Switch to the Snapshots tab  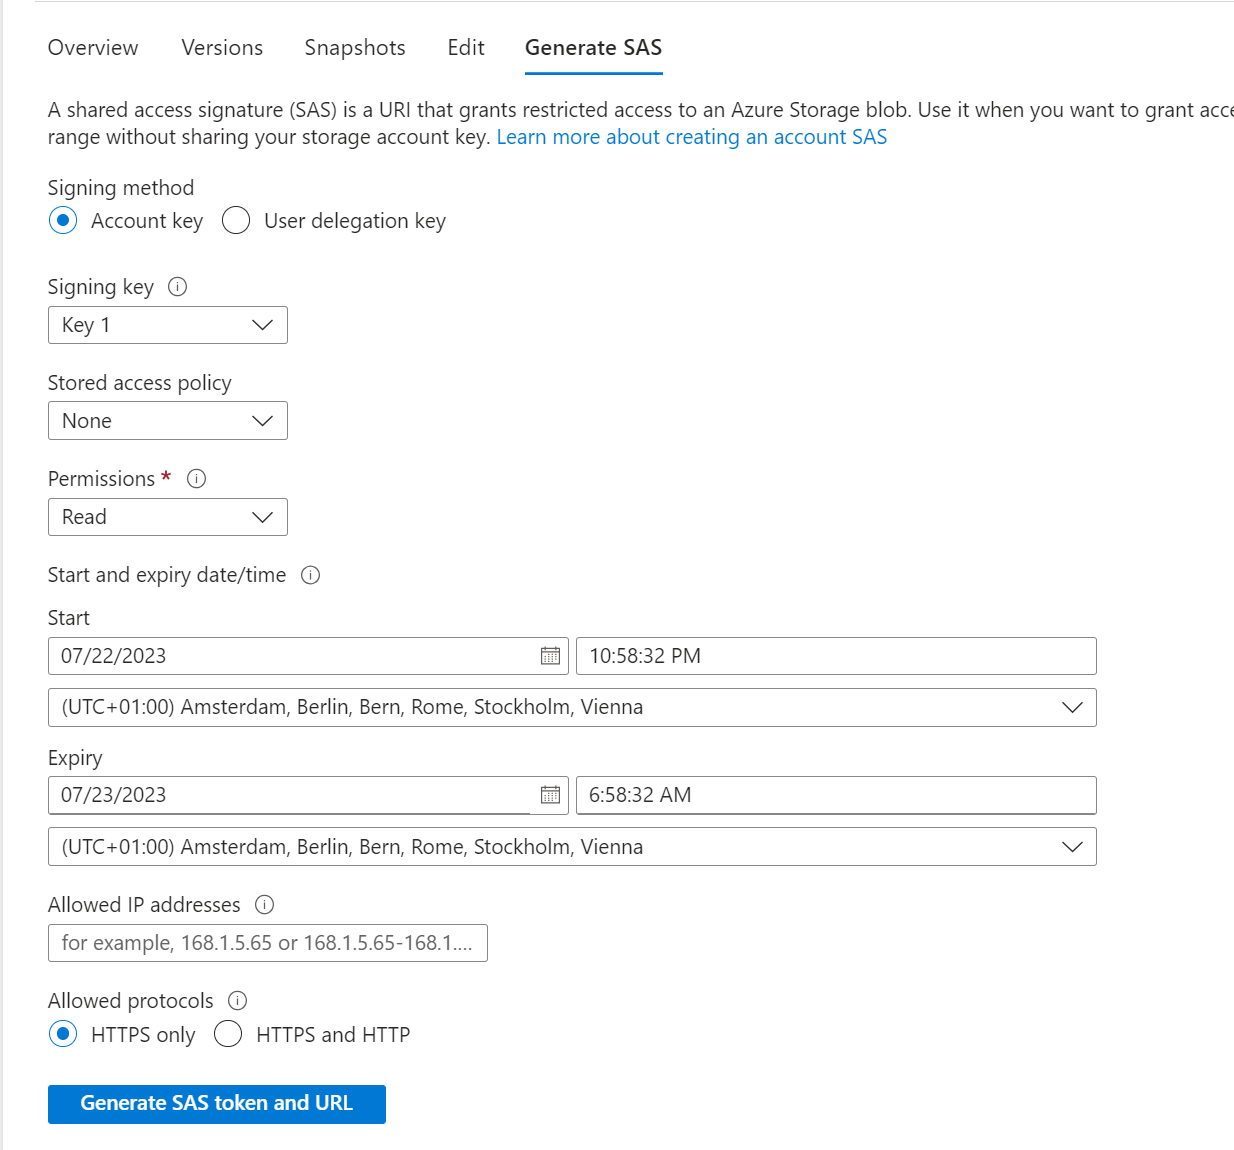(x=354, y=47)
